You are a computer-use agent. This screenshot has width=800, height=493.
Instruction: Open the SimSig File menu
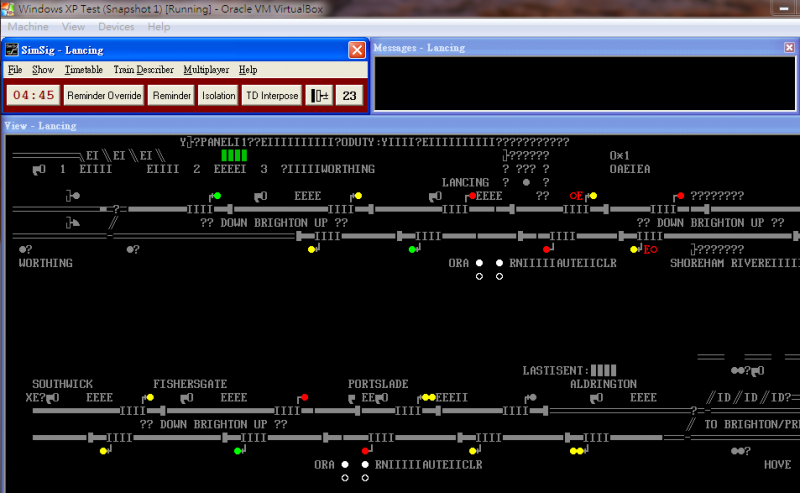[x=15, y=69]
